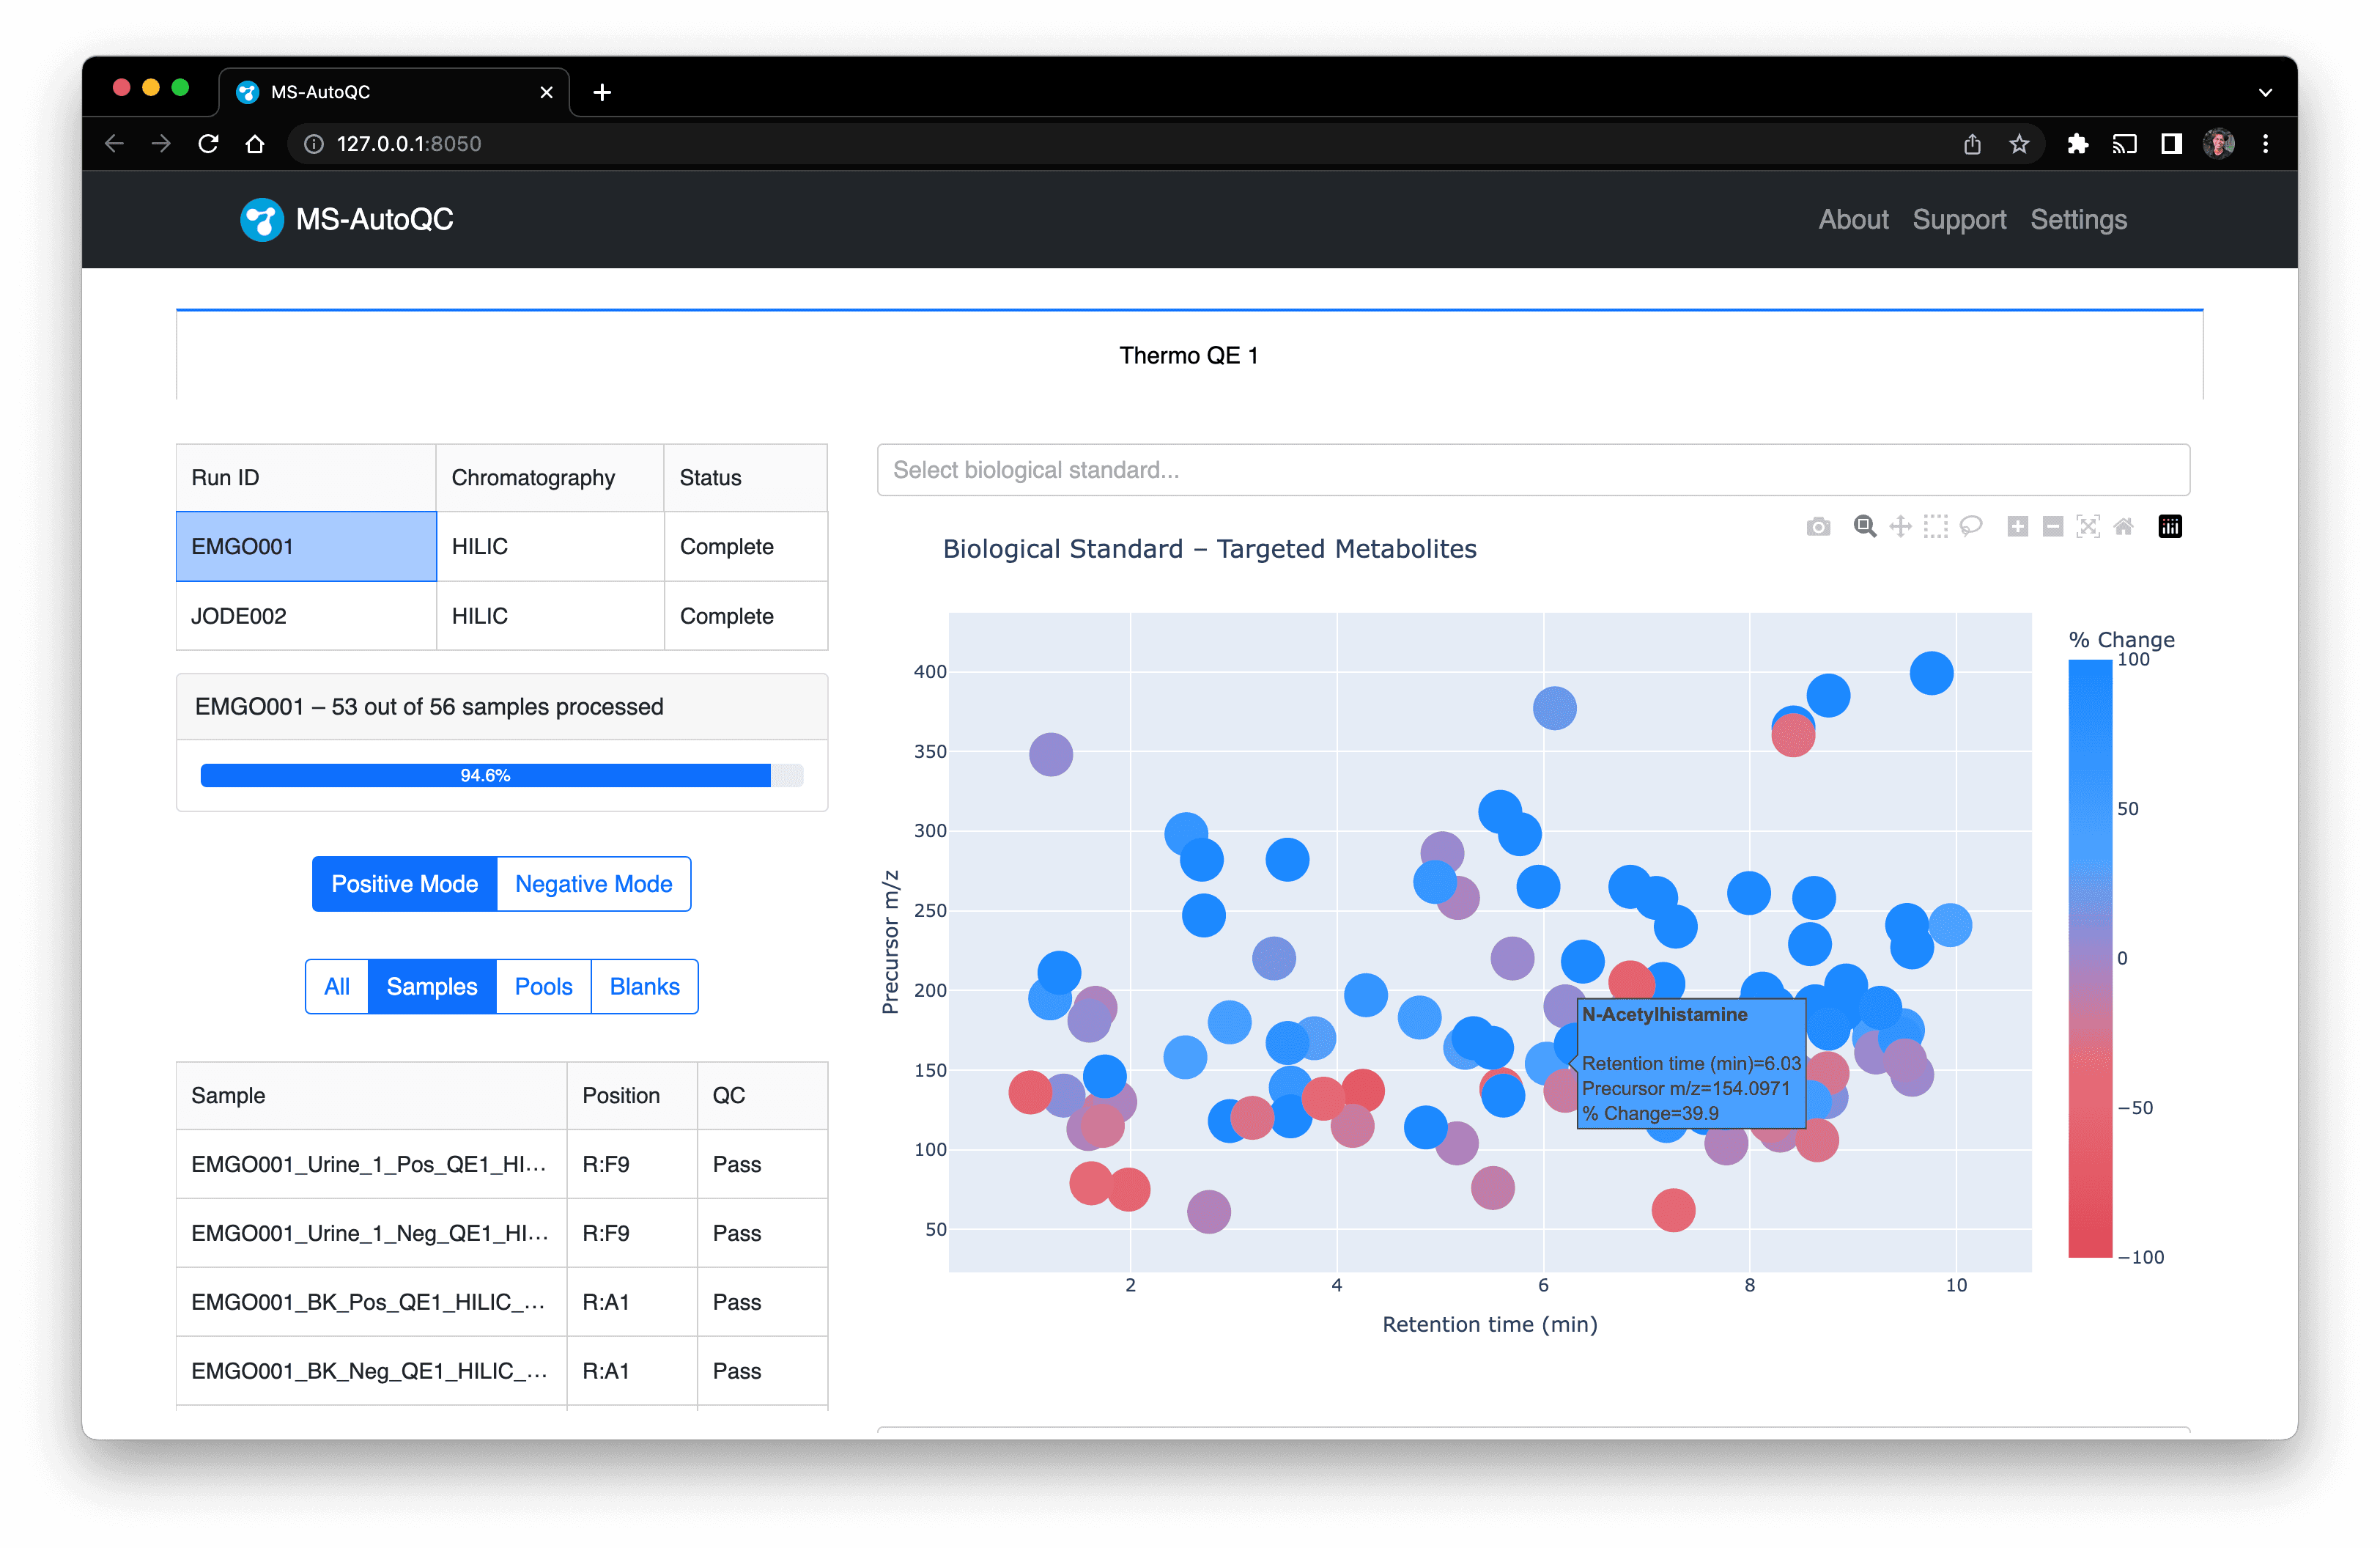
Task: Filter sample table by Blanks
Action: click(x=644, y=987)
